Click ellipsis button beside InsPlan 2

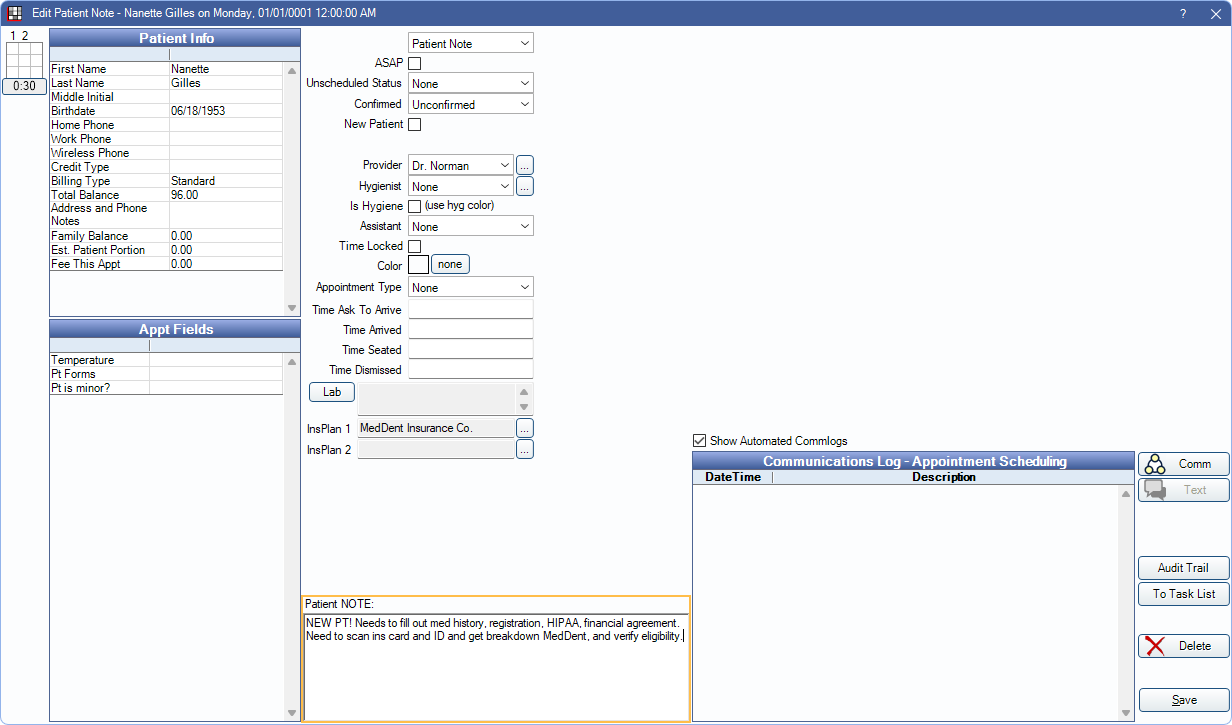click(x=525, y=450)
